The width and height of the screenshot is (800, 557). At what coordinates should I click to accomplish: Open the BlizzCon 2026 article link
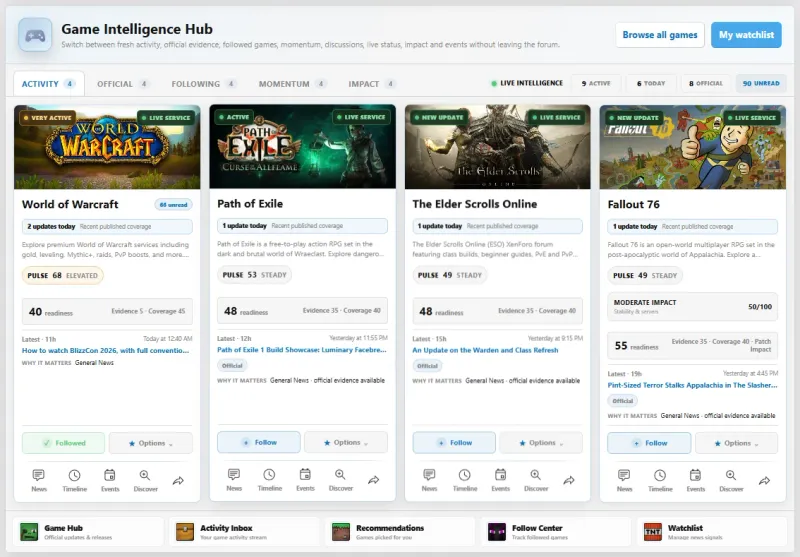[x=106, y=350]
